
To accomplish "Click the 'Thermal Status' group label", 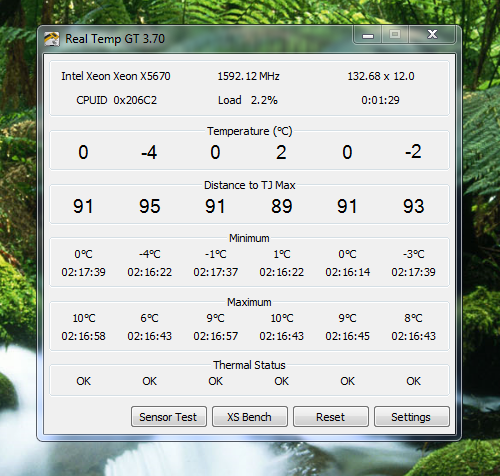I will [x=249, y=365].
